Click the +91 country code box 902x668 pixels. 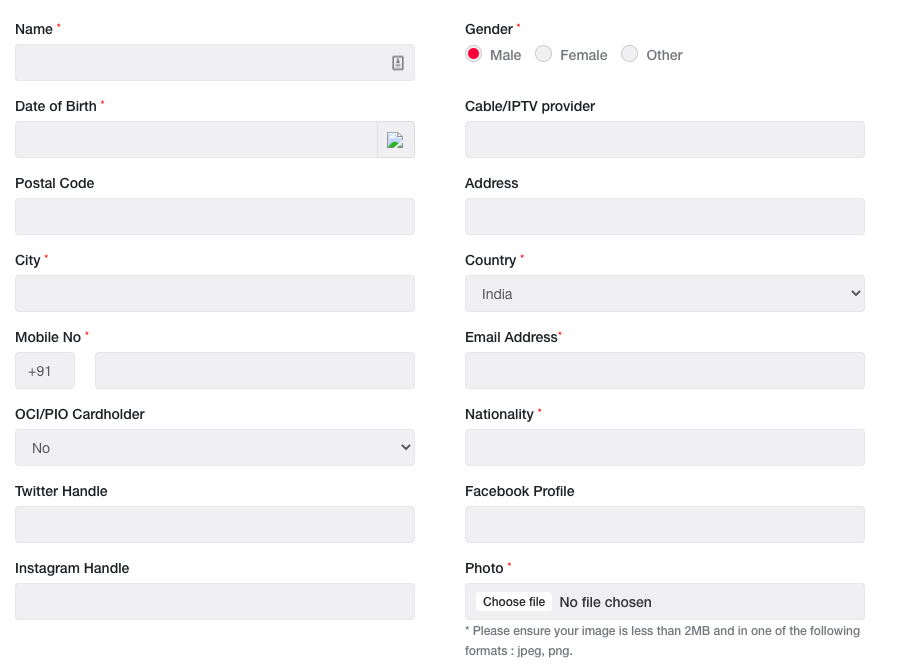[44, 371]
